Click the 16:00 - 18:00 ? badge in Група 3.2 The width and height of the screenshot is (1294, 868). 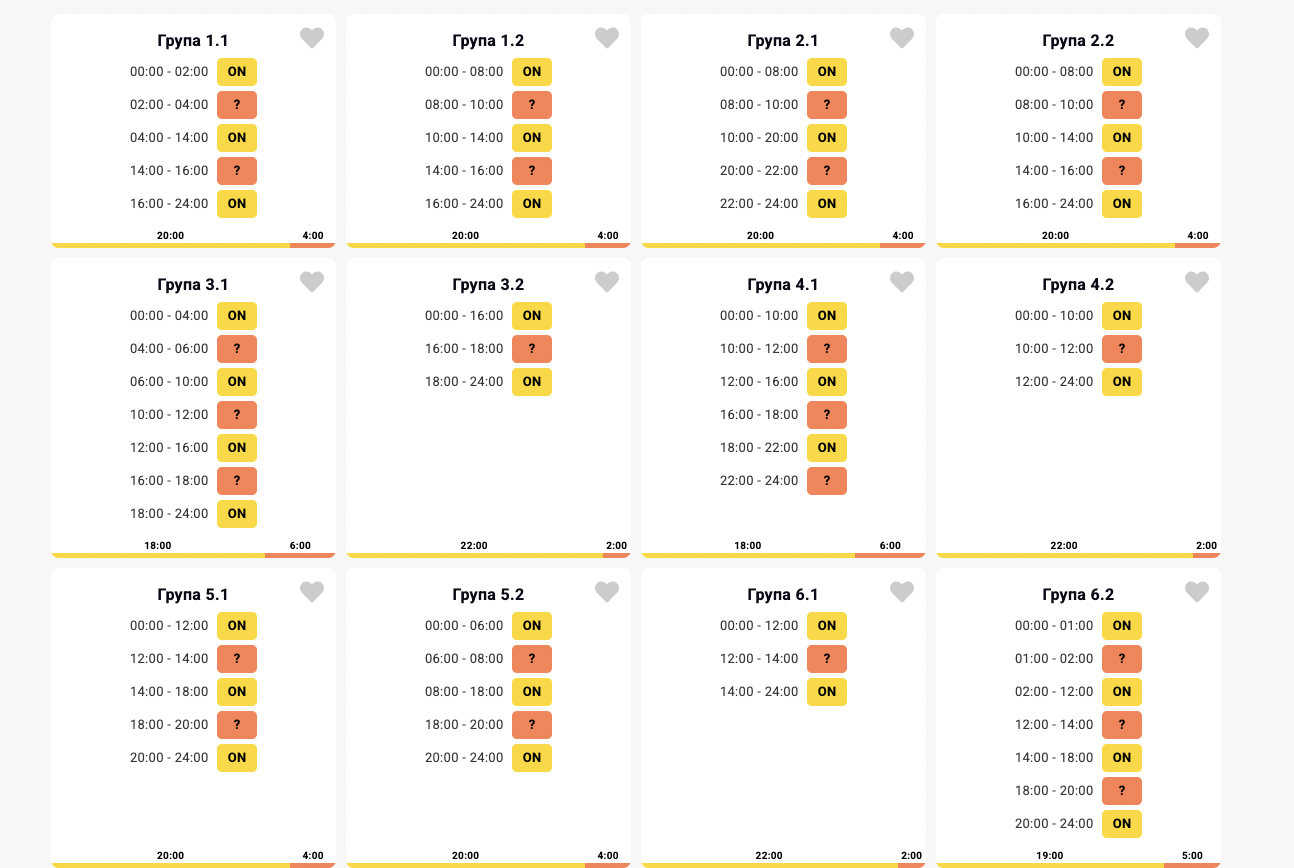pyautogui.click(x=532, y=349)
